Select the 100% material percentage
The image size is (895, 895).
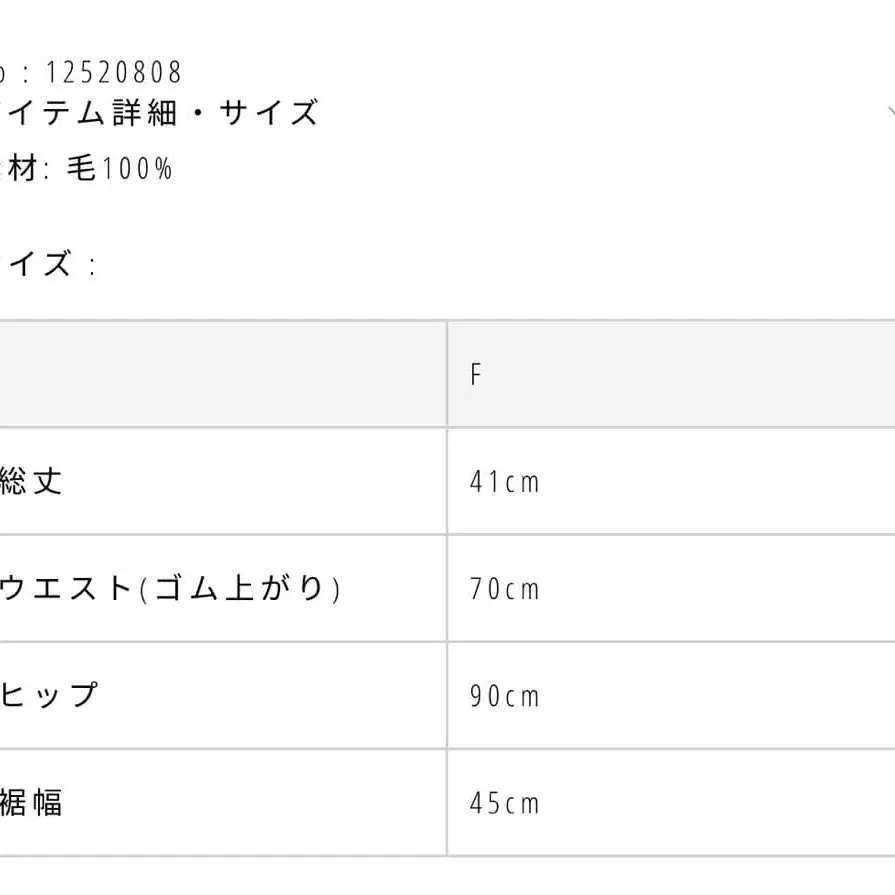135,169
